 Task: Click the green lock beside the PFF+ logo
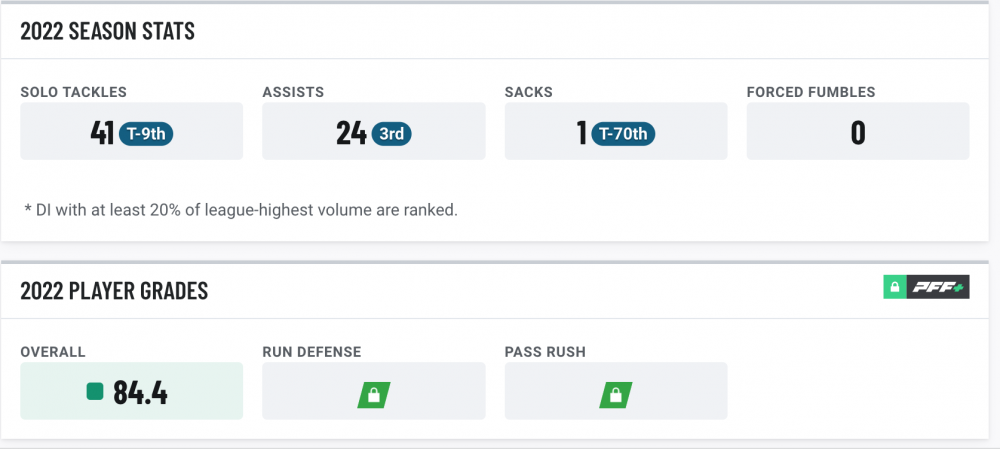[x=894, y=288]
